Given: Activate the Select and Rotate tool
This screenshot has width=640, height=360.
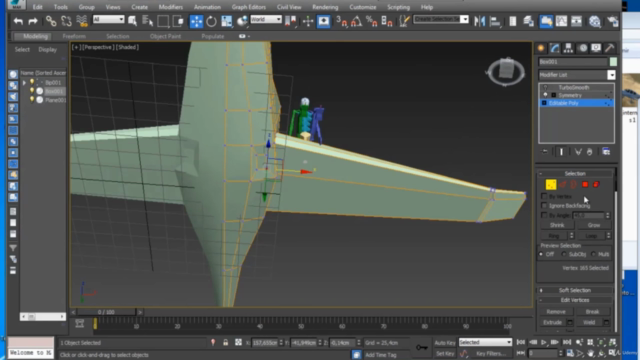Looking at the screenshot, I should click(x=211, y=21).
